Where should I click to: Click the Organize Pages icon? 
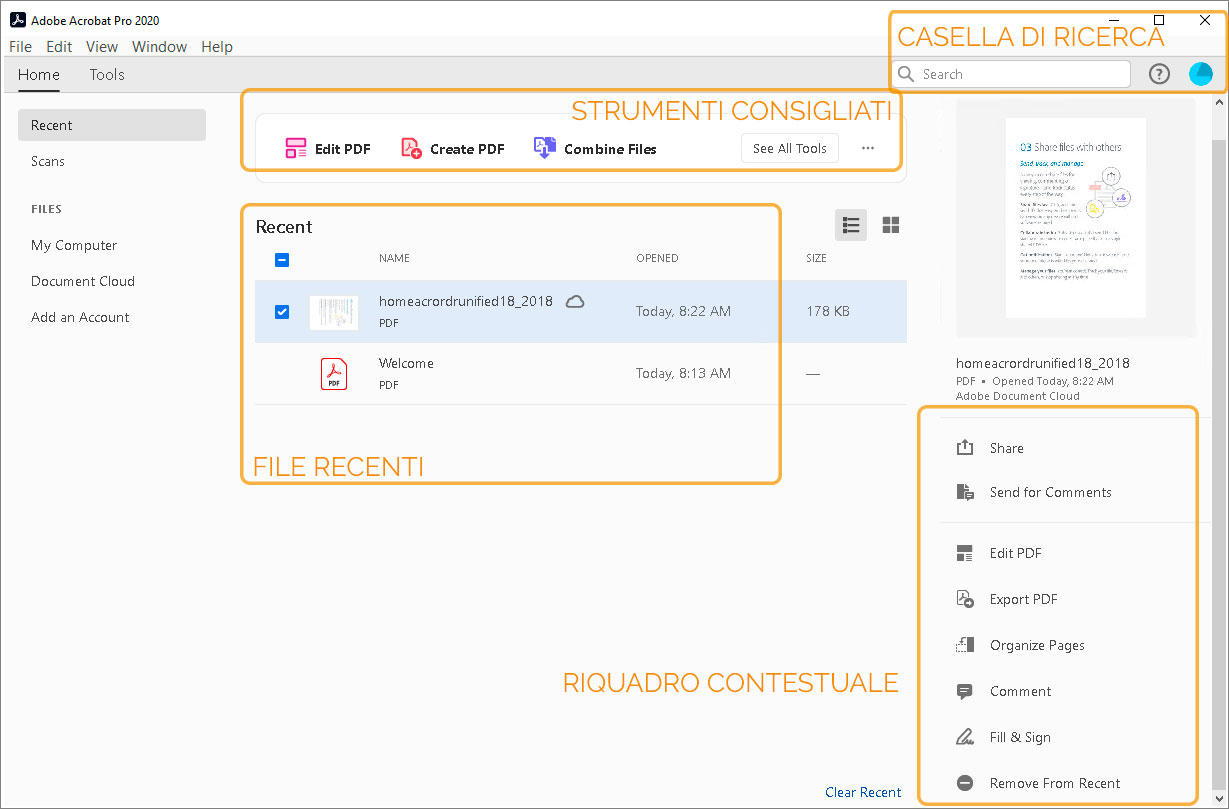[x=965, y=645]
